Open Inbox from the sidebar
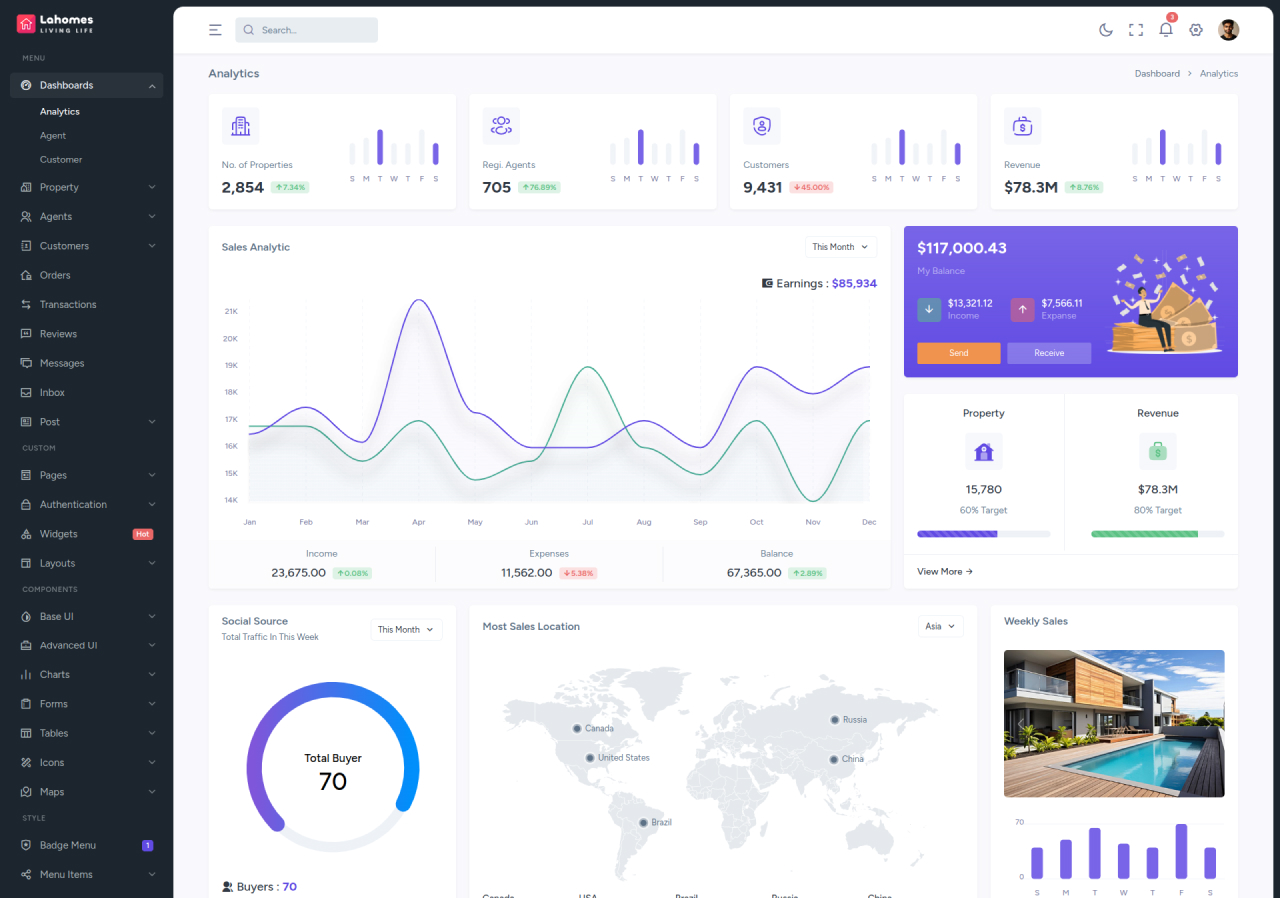The height and width of the screenshot is (898, 1280). click(87, 393)
